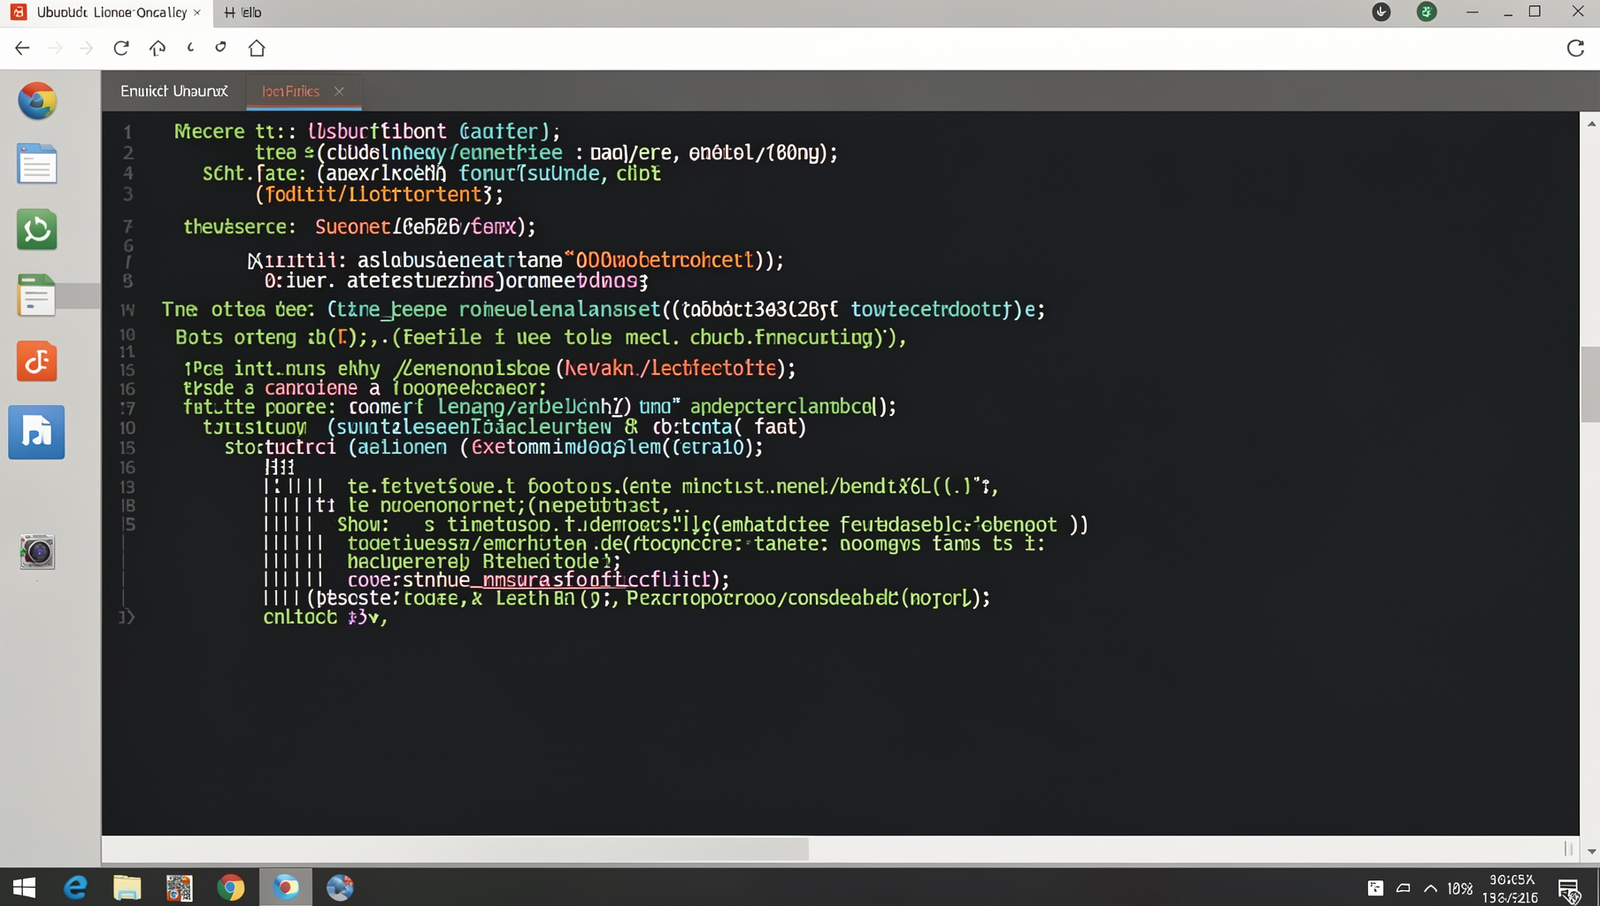This screenshot has height=906, width=1600.
Task: Click the last code line 'cnltocb'
Action: 325,617
